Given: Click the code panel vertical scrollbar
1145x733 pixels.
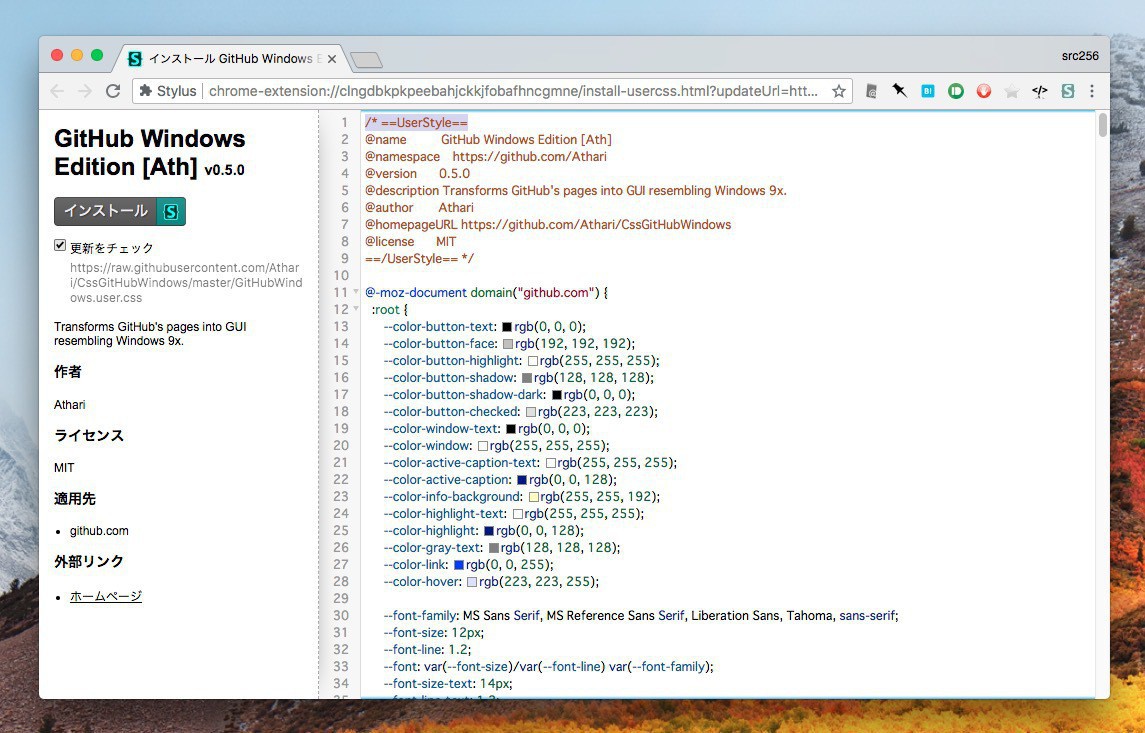Looking at the screenshot, I should coord(1102,125).
